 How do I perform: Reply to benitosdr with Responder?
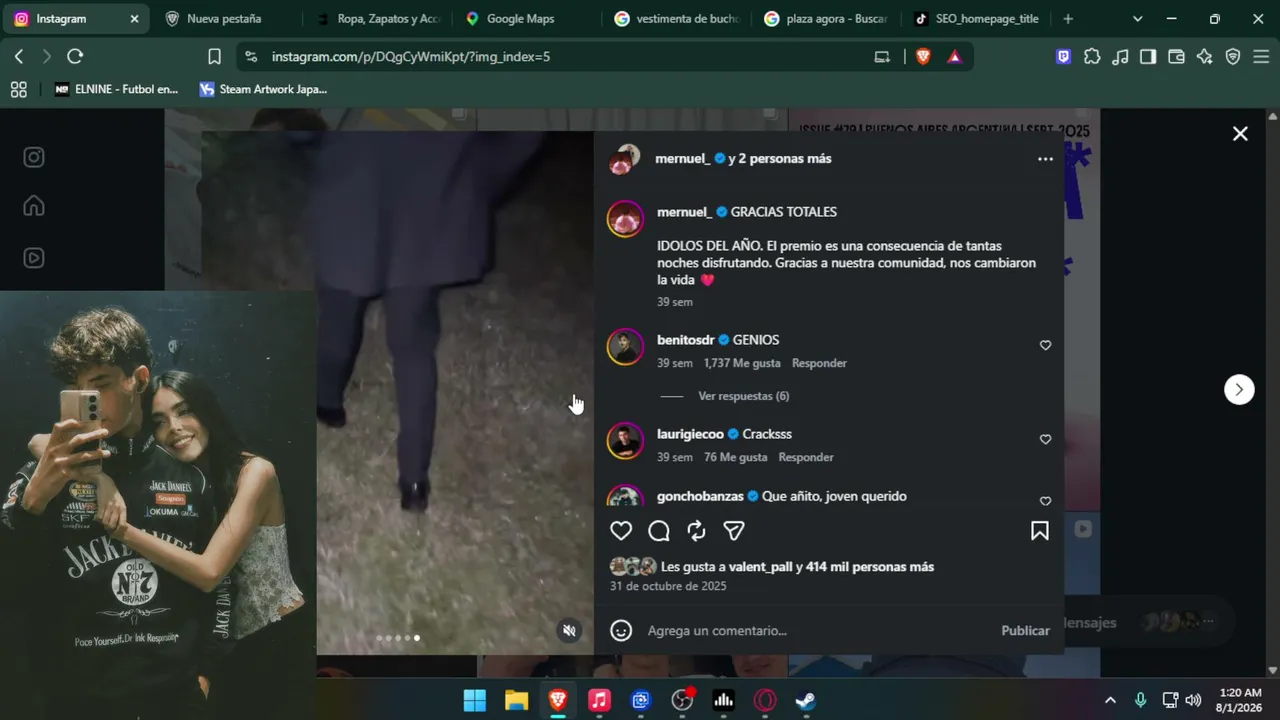[x=819, y=363]
